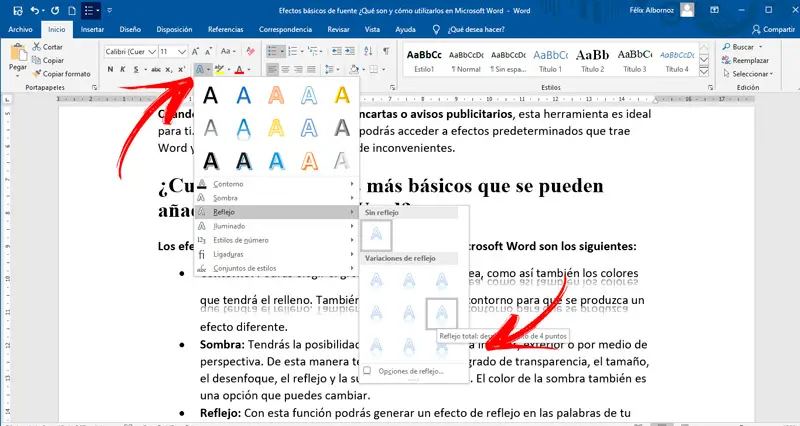Undo the last action
The width and height of the screenshot is (800, 426).
point(35,10)
